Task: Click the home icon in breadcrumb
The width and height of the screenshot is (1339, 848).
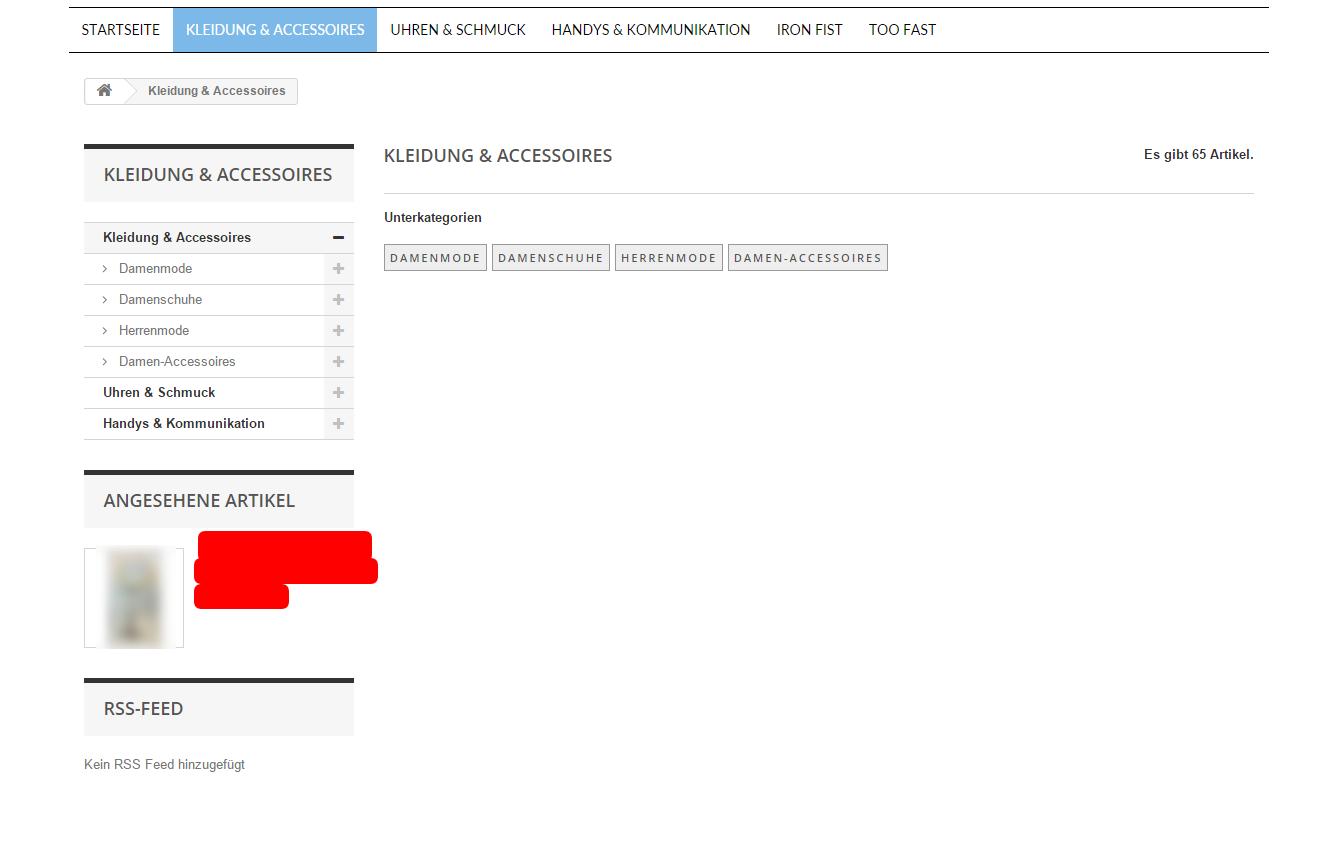Action: tap(104, 90)
